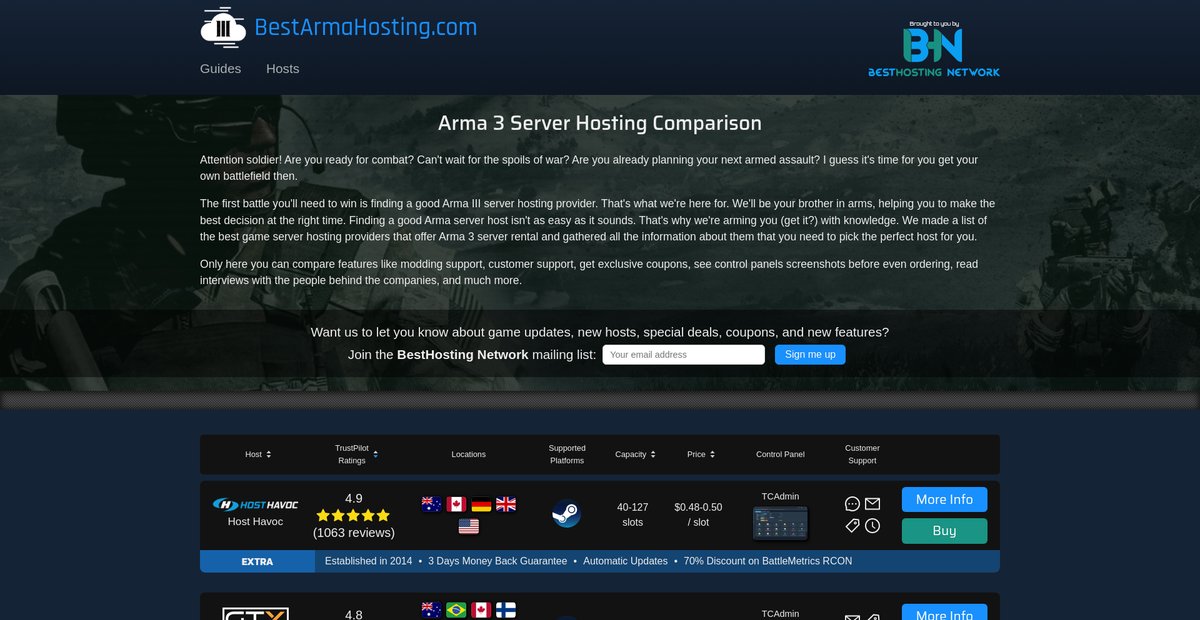Click Host Havoc 40-127 slots capacity
The height and width of the screenshot is (620, 1200).
click(633, 514)
